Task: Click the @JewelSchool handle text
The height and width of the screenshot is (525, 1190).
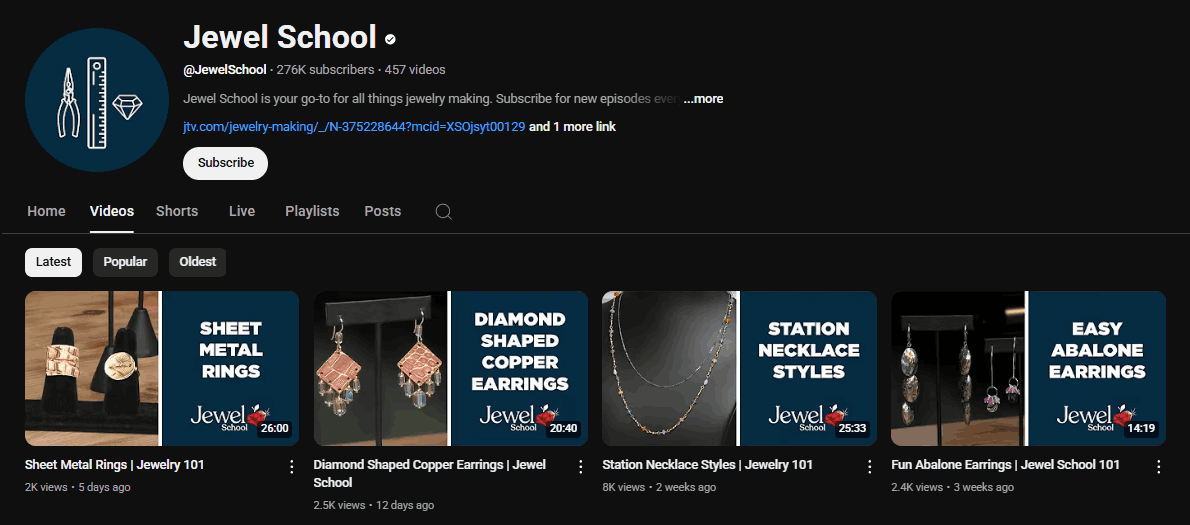Action: 225,70
